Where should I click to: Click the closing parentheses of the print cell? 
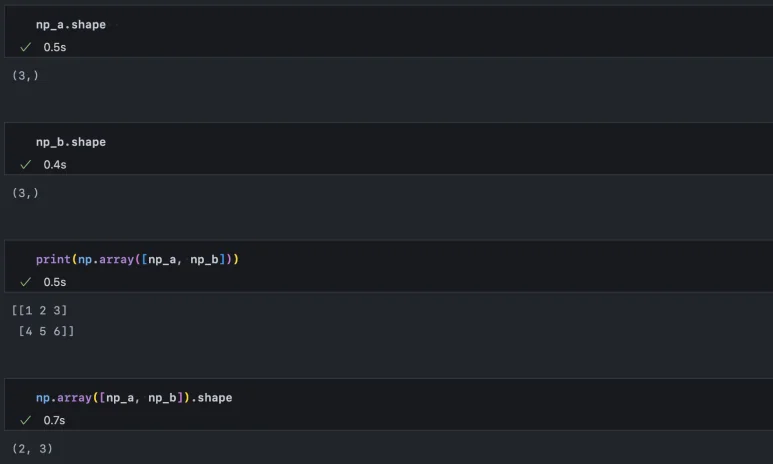pos(232,259)
